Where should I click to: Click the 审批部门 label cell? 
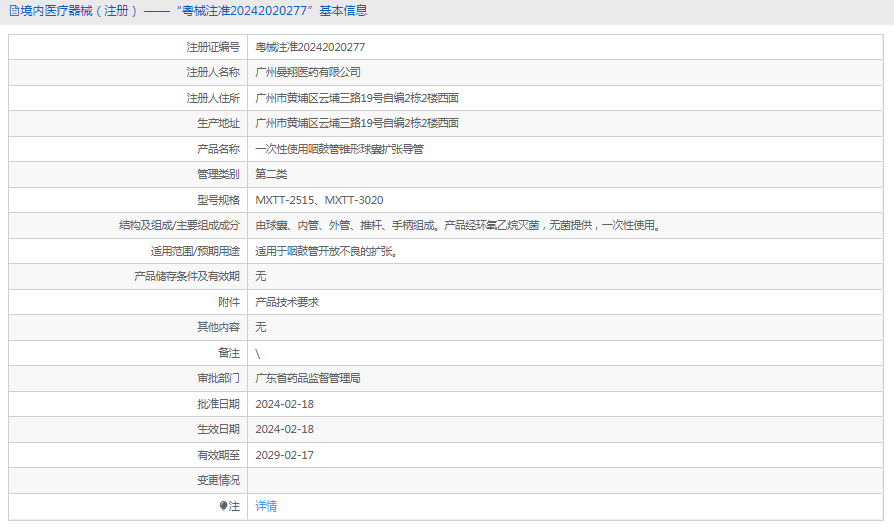[128, 379]
